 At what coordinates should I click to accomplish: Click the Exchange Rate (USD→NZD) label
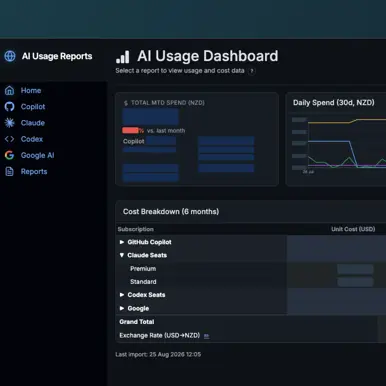(x=160, y=336)
